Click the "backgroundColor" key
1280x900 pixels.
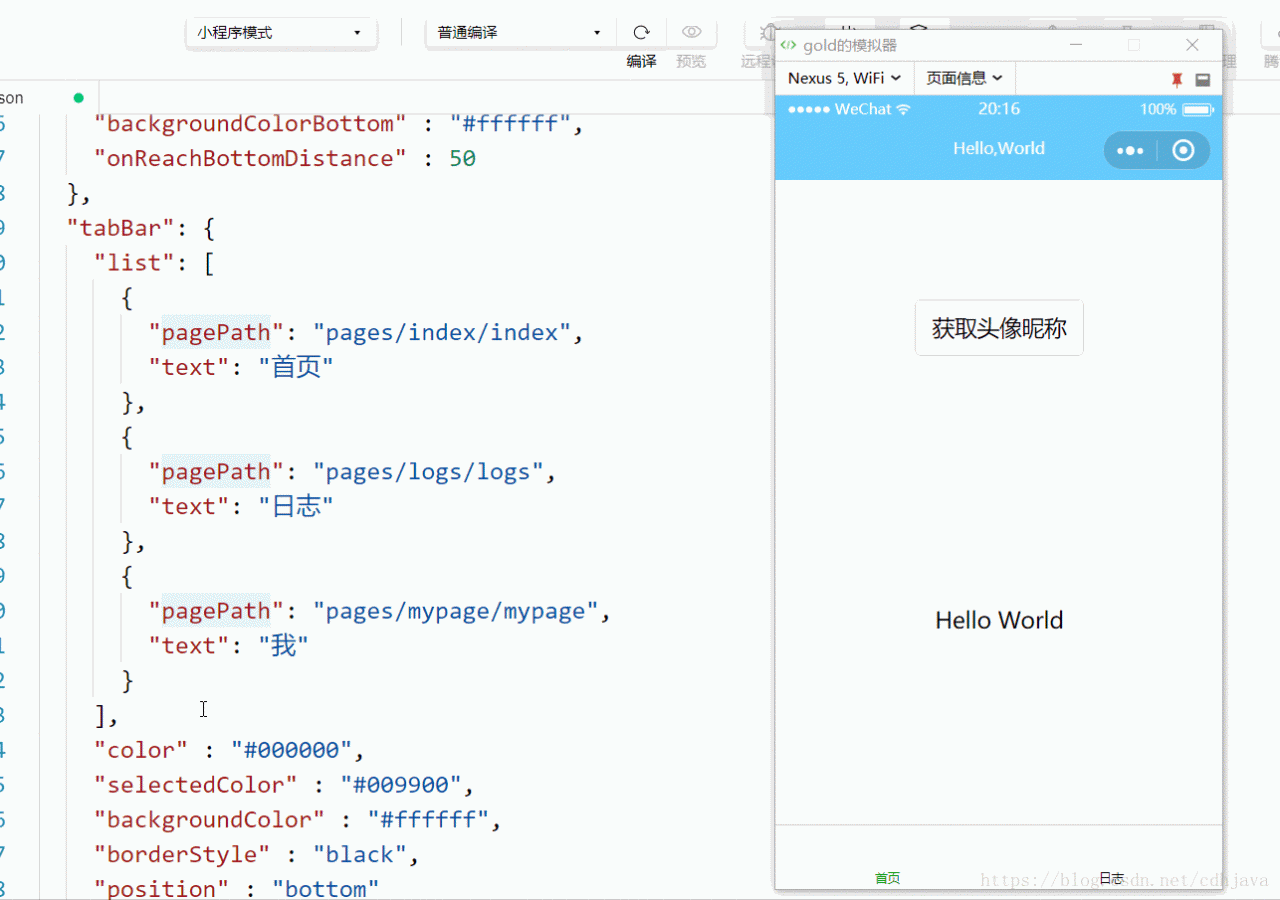tap(210, 820)
